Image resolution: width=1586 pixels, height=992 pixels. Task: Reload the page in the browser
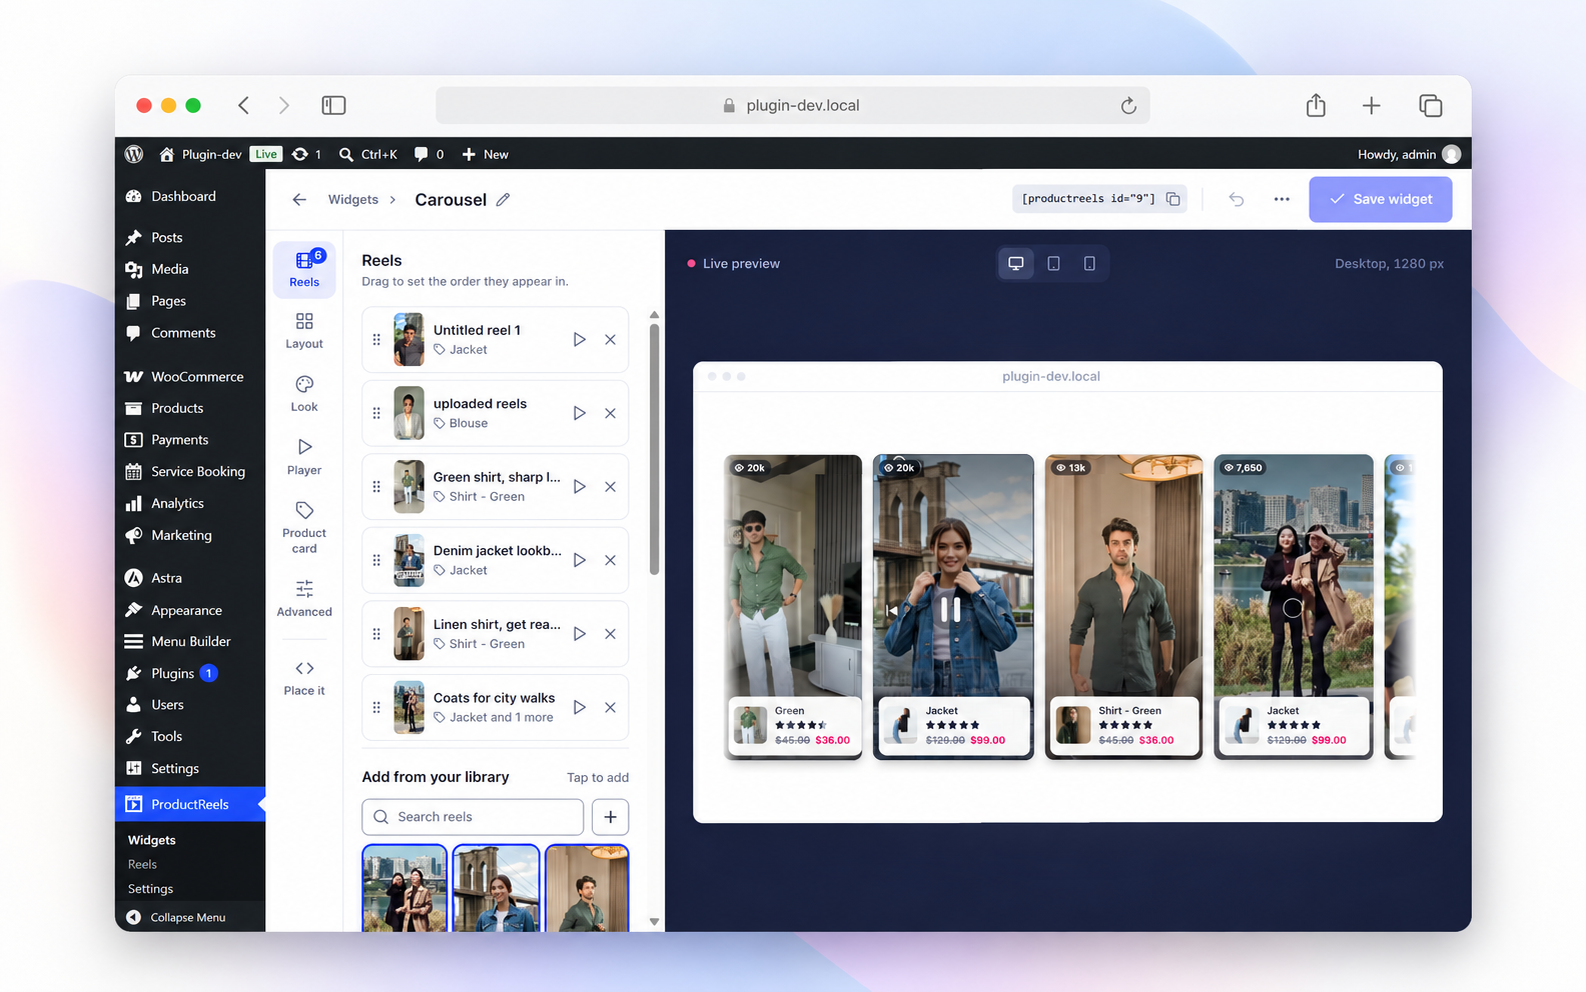tap(1128, 105)
